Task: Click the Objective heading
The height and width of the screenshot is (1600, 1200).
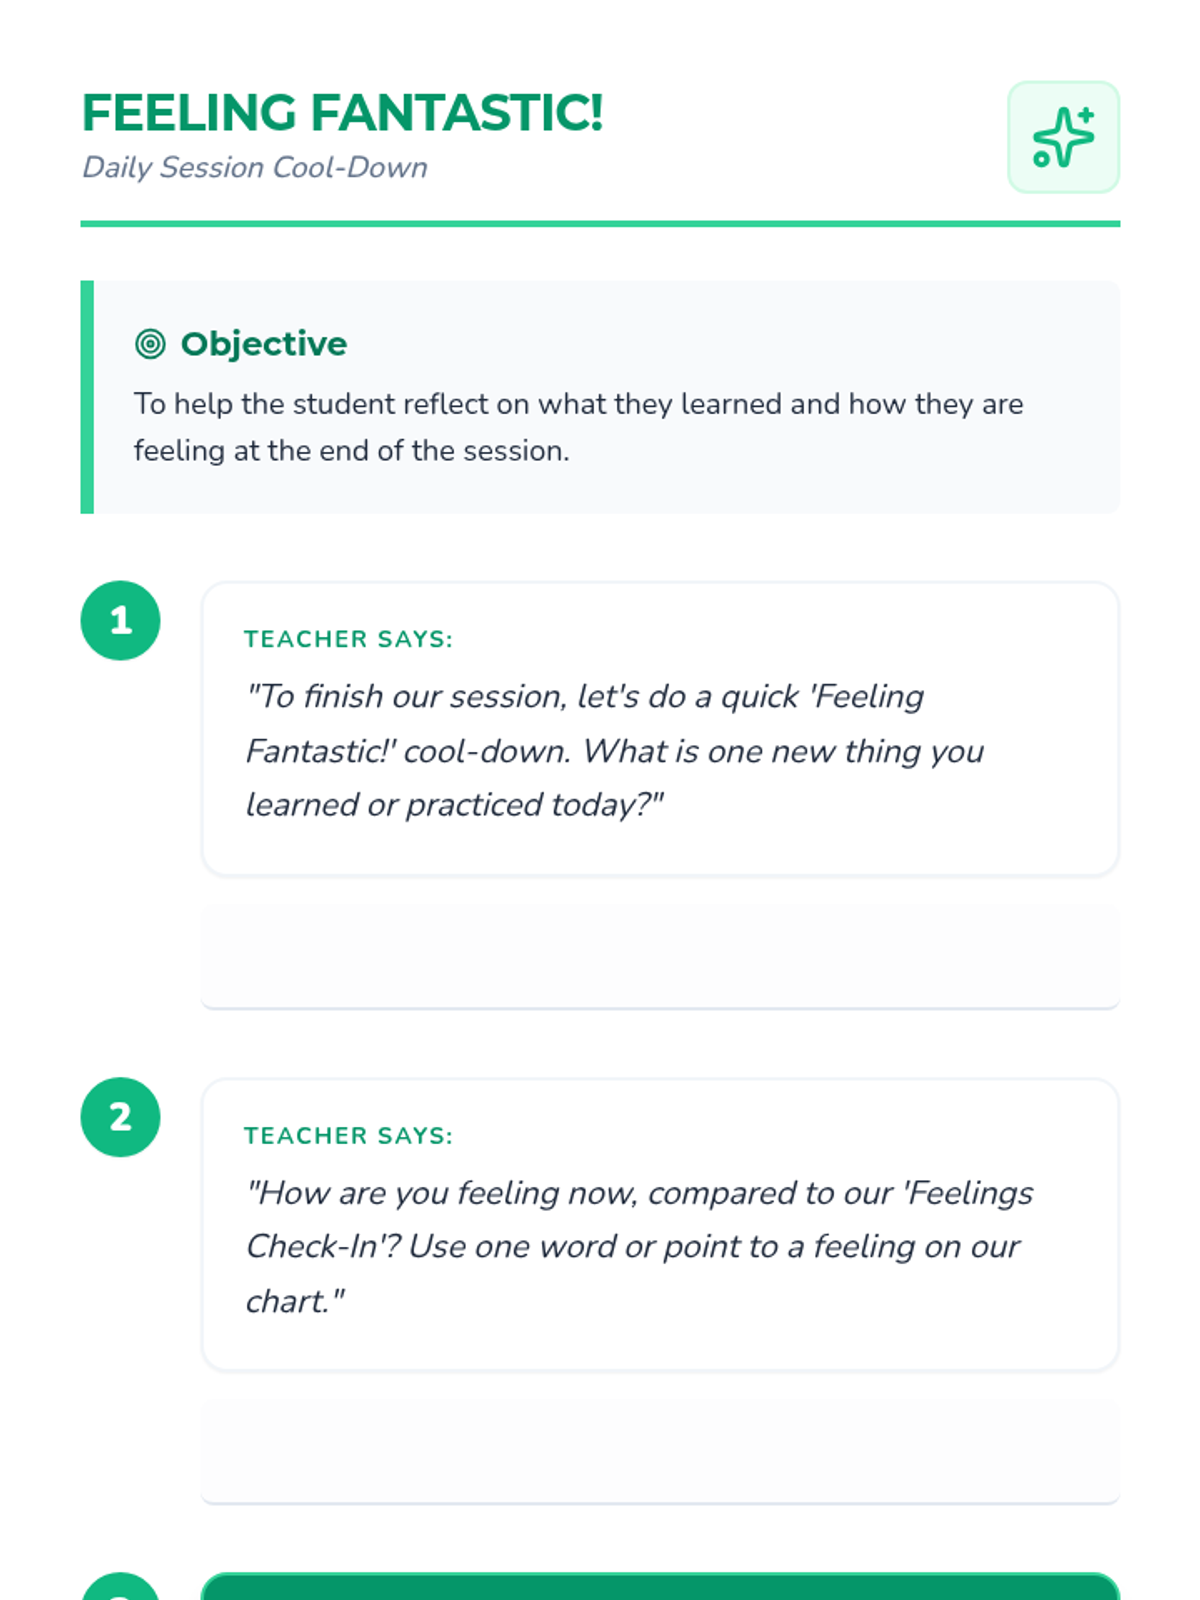Action: pyautogui.click(x=263, y=344)
